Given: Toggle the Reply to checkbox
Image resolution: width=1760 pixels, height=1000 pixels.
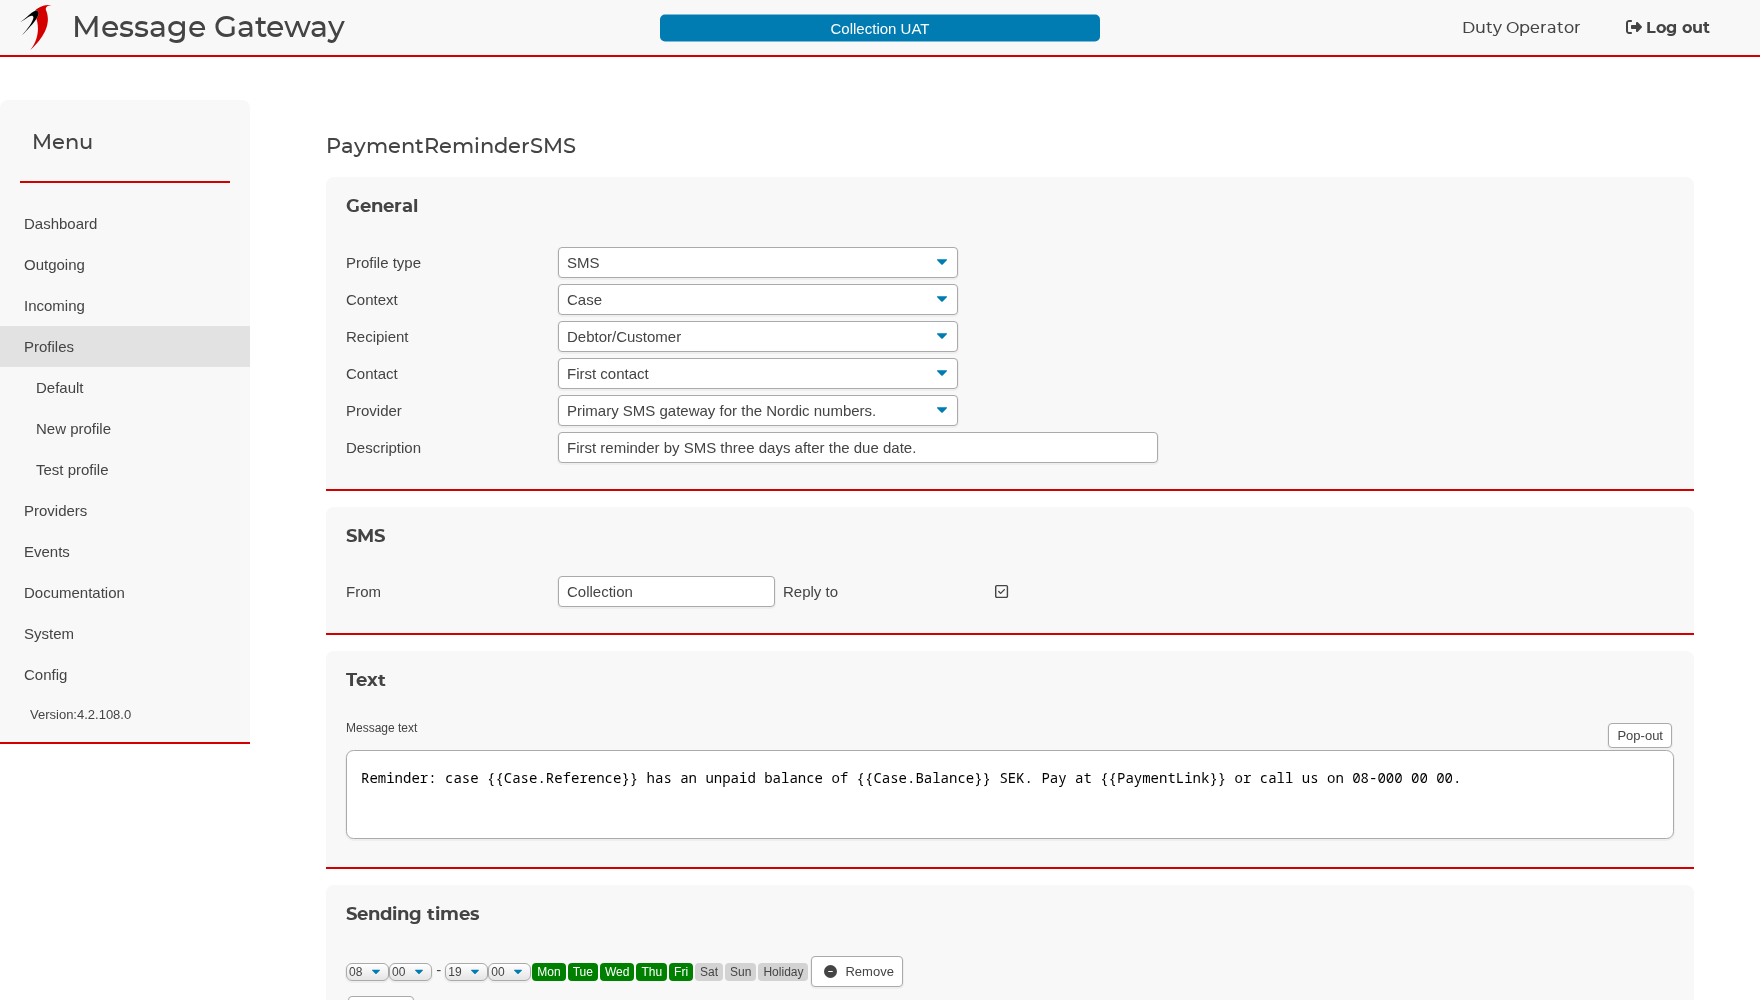Looking at the screenshot, I should [x=1001, y=592].
